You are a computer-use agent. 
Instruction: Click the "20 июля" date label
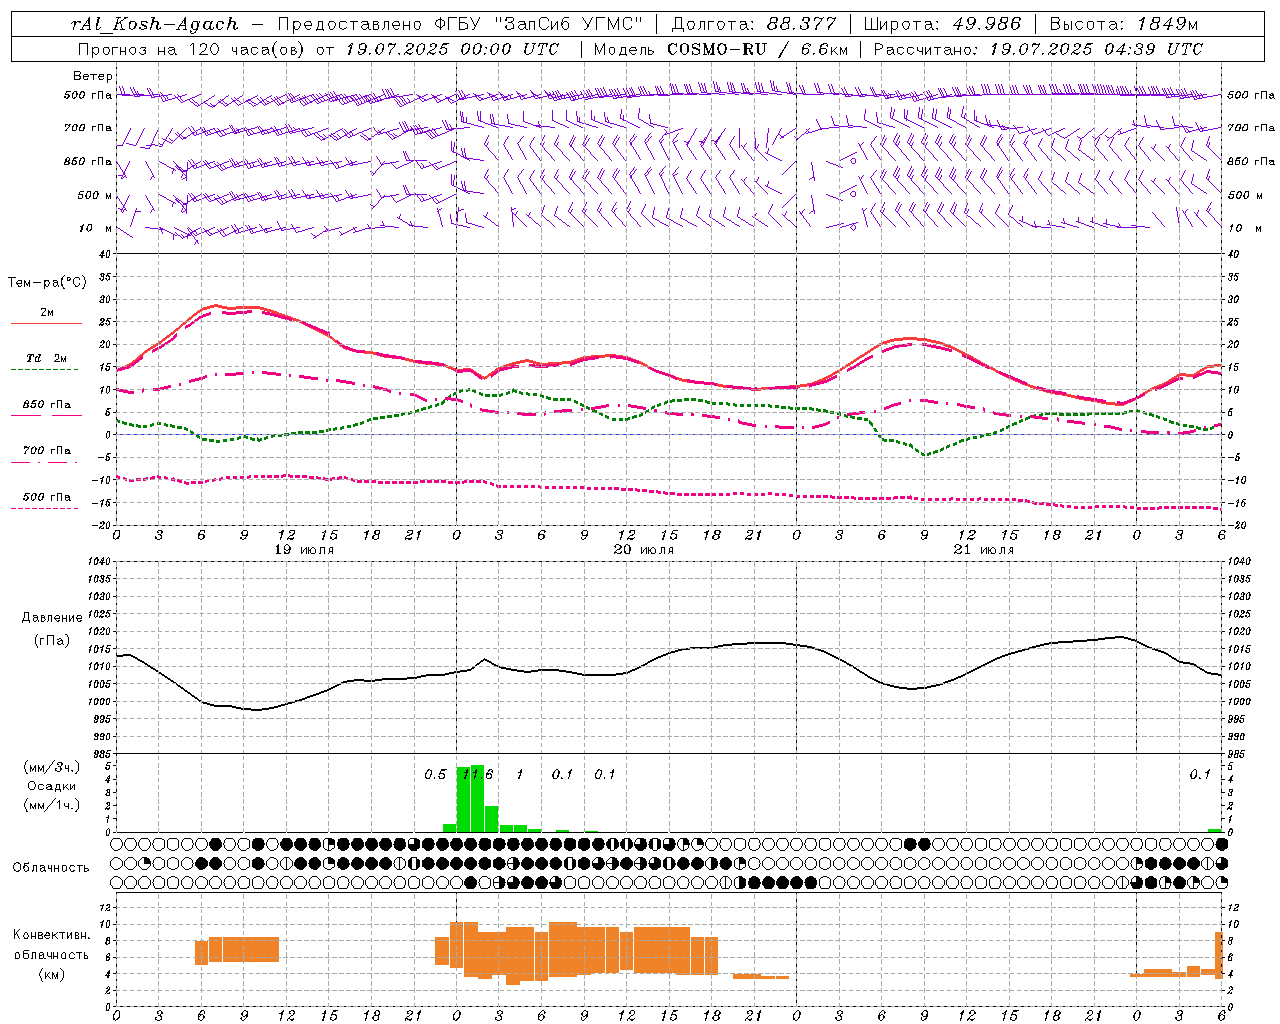click(644, 550)
